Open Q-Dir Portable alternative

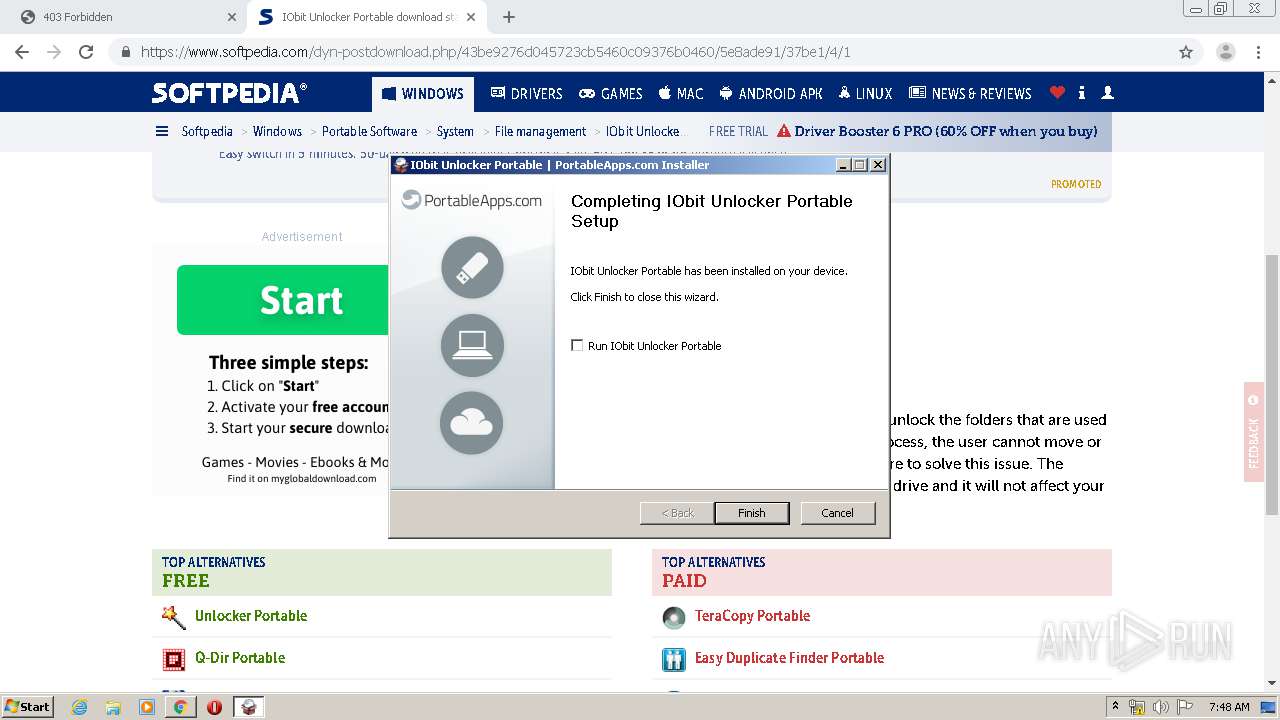(240, 658)
